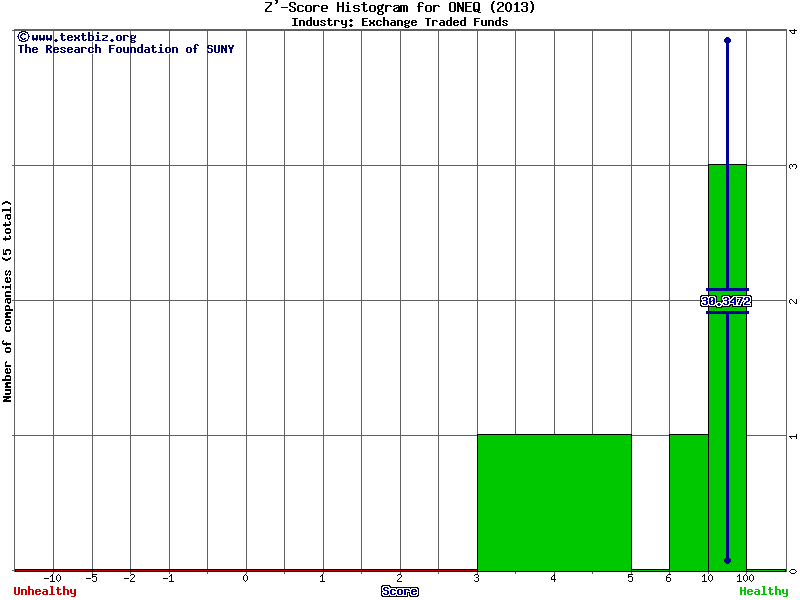Image resolution: width=800 pixels, height=600 pixels.
Task: Click the right y-axis tick label '1'
Action: pyautogui.click(x=793, y=436)
